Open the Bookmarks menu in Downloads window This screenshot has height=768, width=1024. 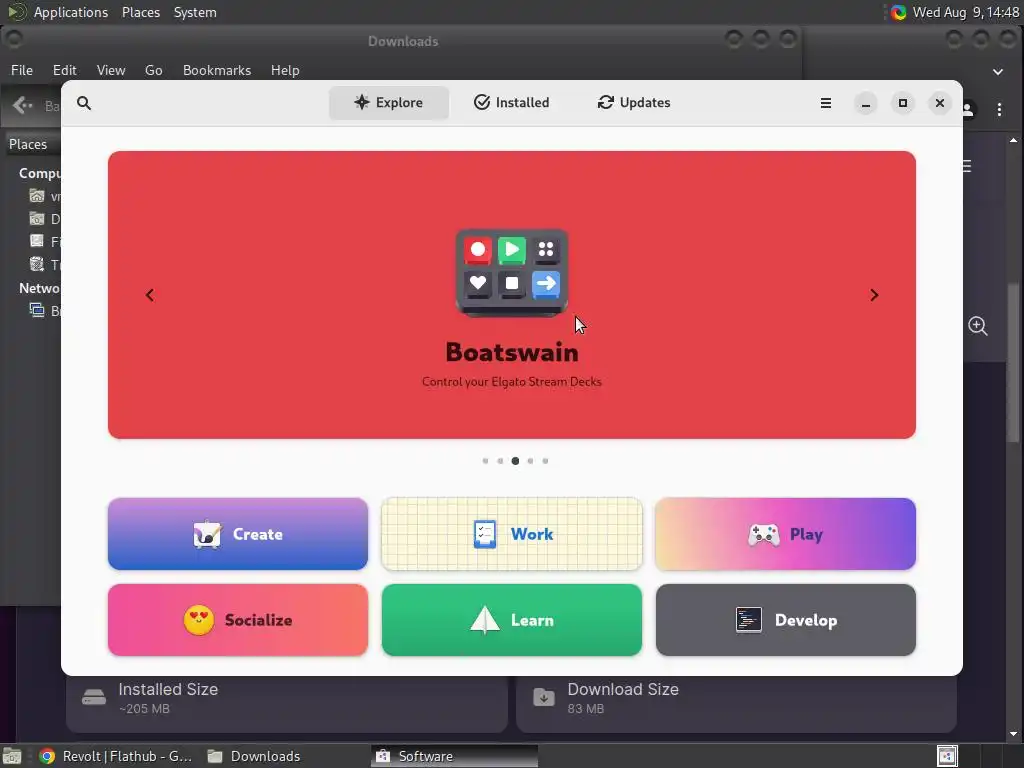[x=217, y=70]
